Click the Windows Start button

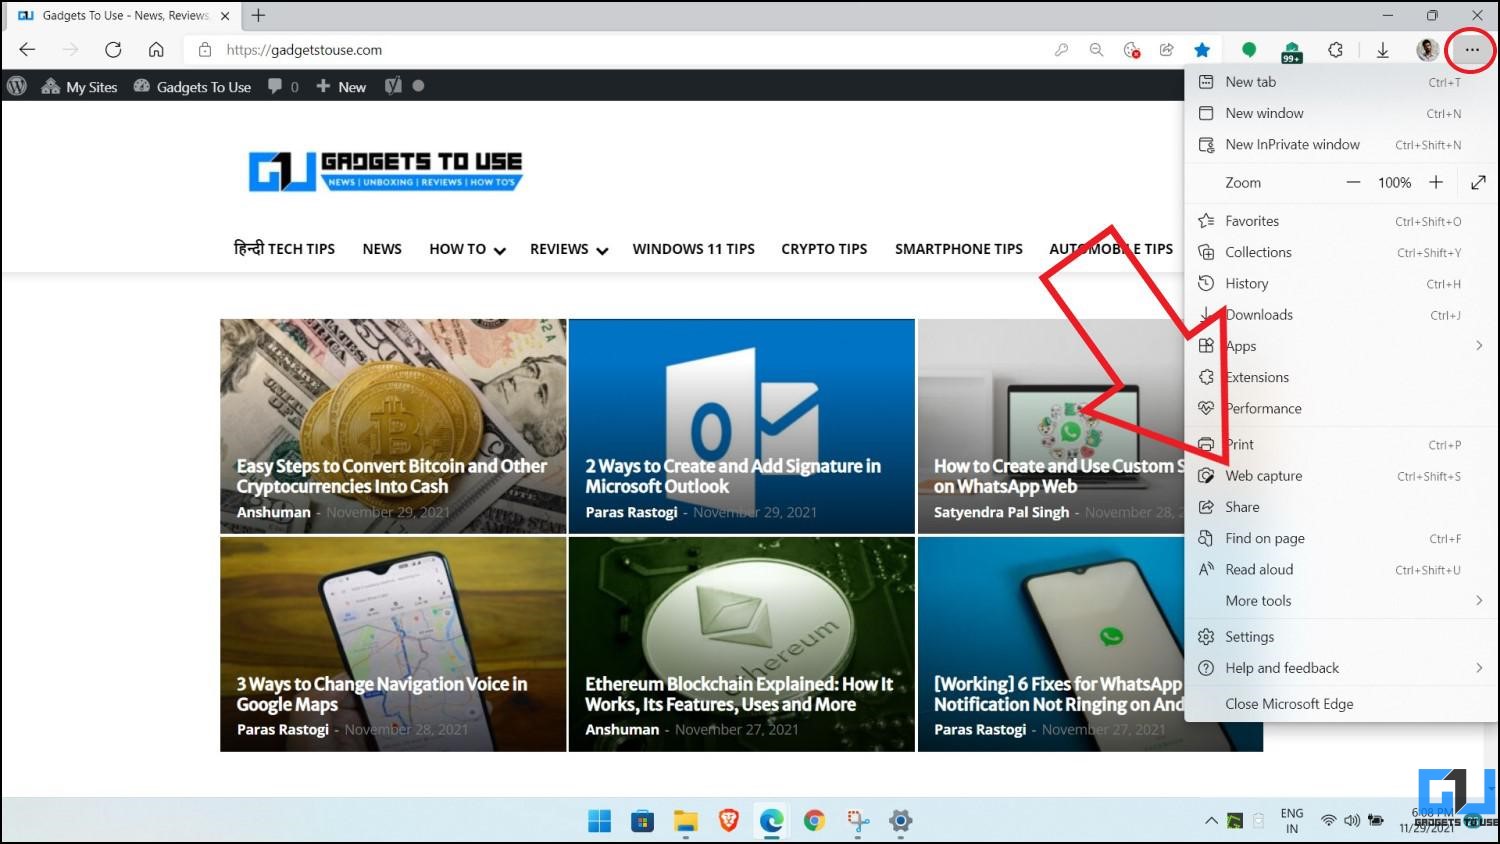(x=599, y=821)
